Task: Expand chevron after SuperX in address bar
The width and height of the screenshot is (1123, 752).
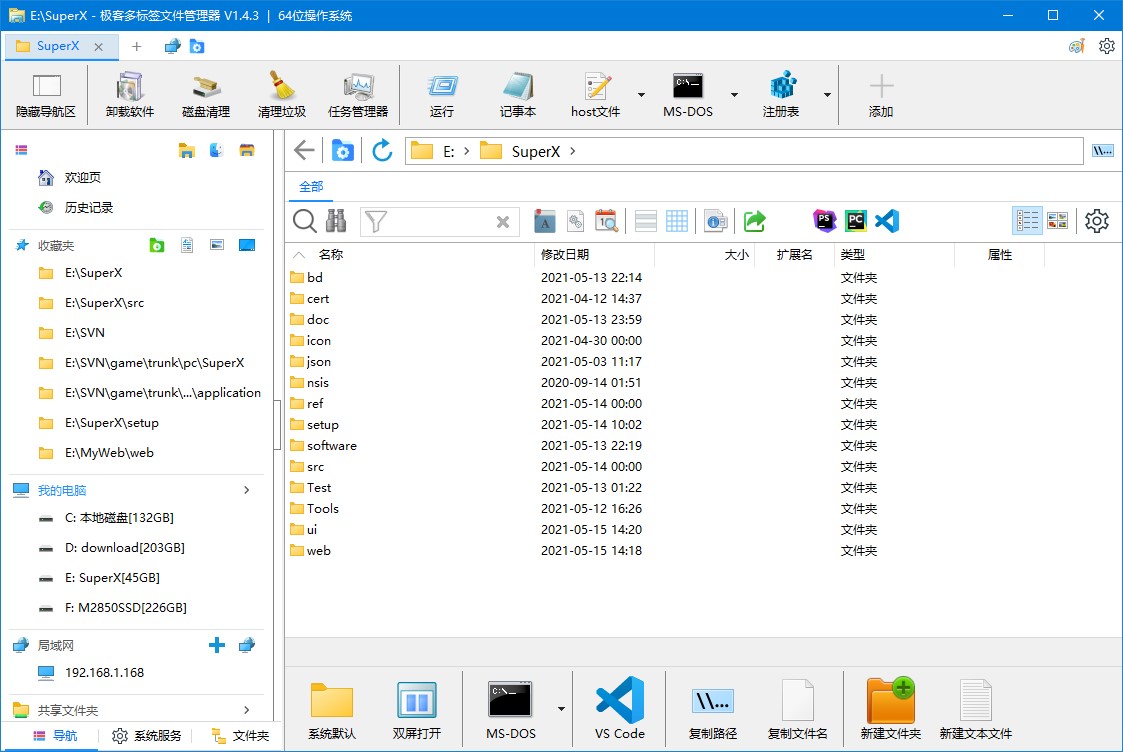Action: click(x=573, y=151)
